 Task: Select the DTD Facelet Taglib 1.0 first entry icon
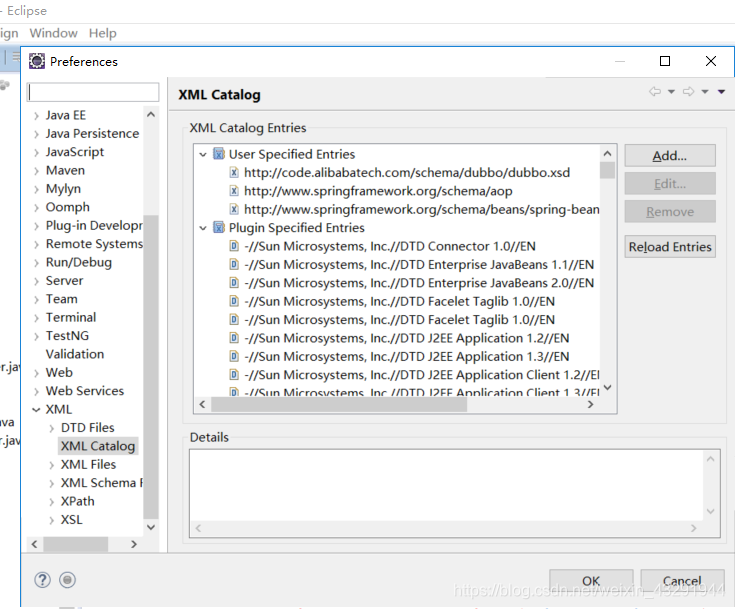point(234,301)
